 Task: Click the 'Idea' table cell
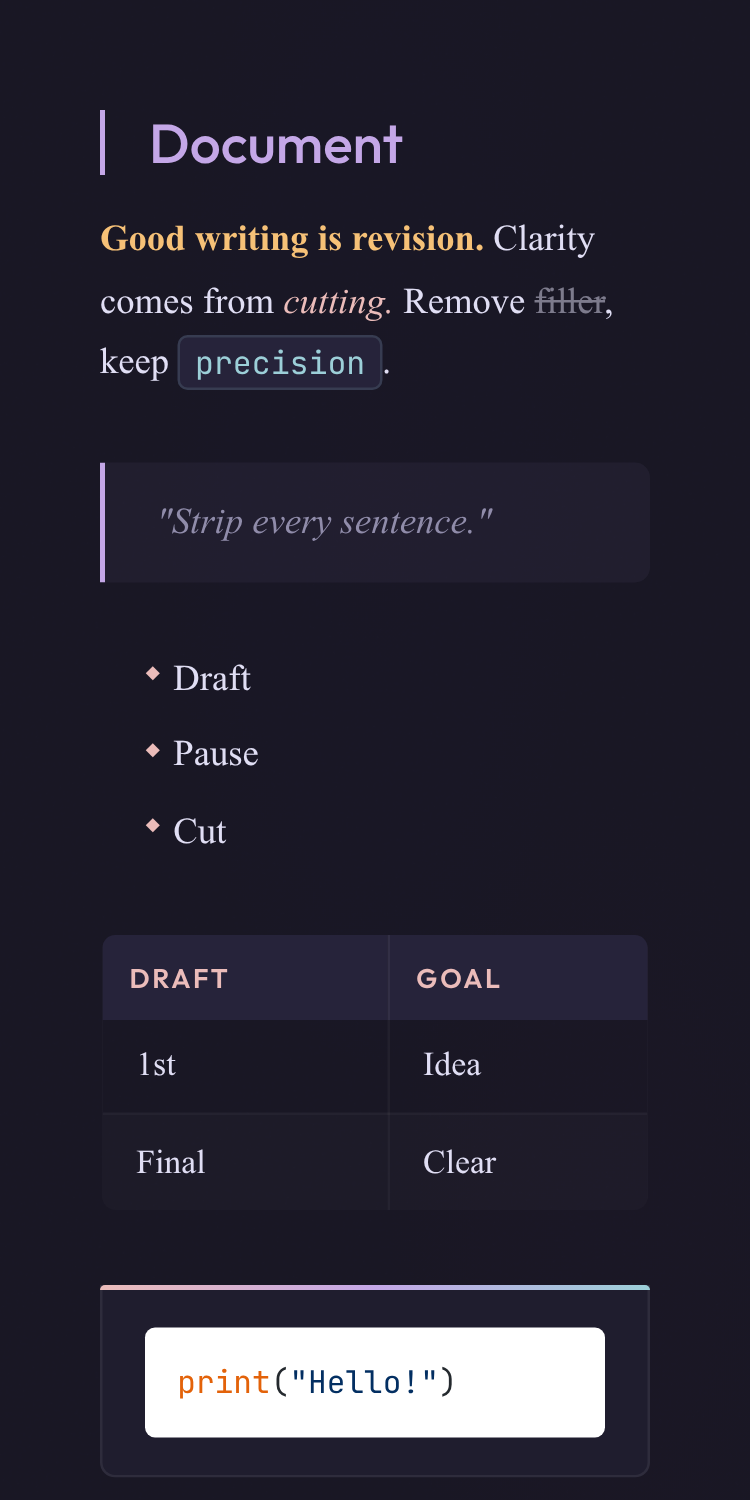tap(452, 1065)
